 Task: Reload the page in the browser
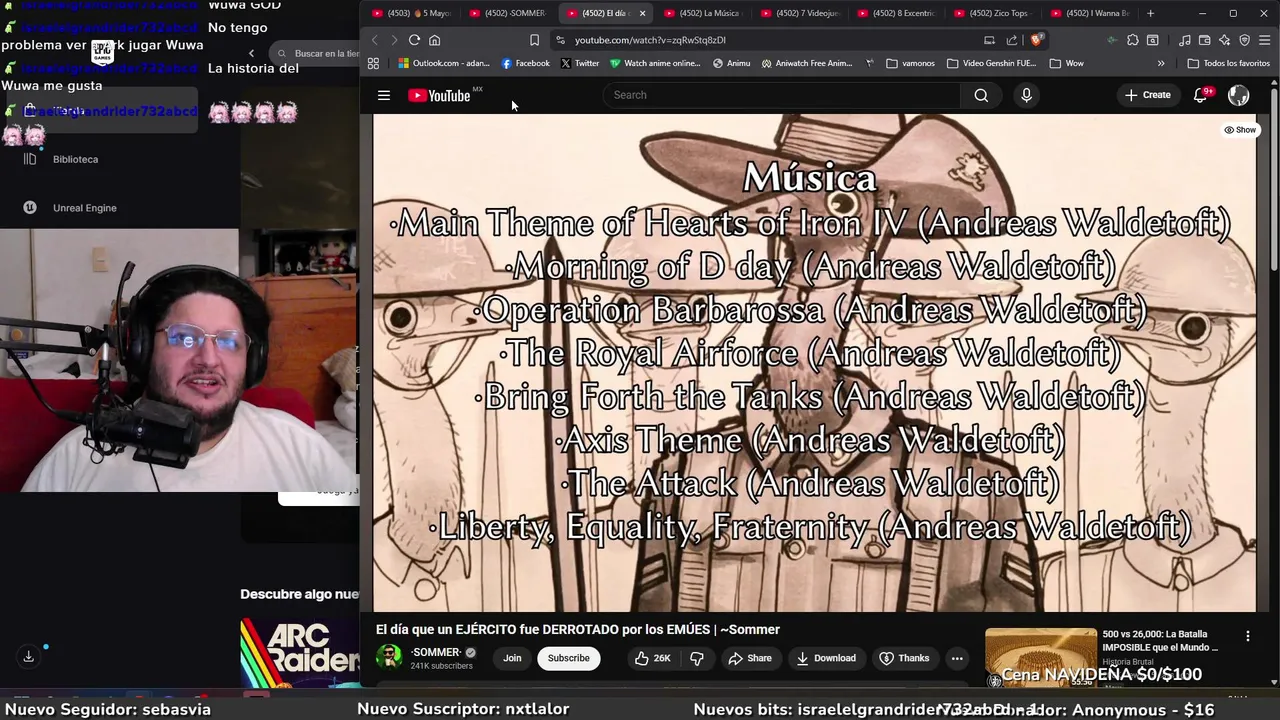pyautogui.click(x=414, y=40)
